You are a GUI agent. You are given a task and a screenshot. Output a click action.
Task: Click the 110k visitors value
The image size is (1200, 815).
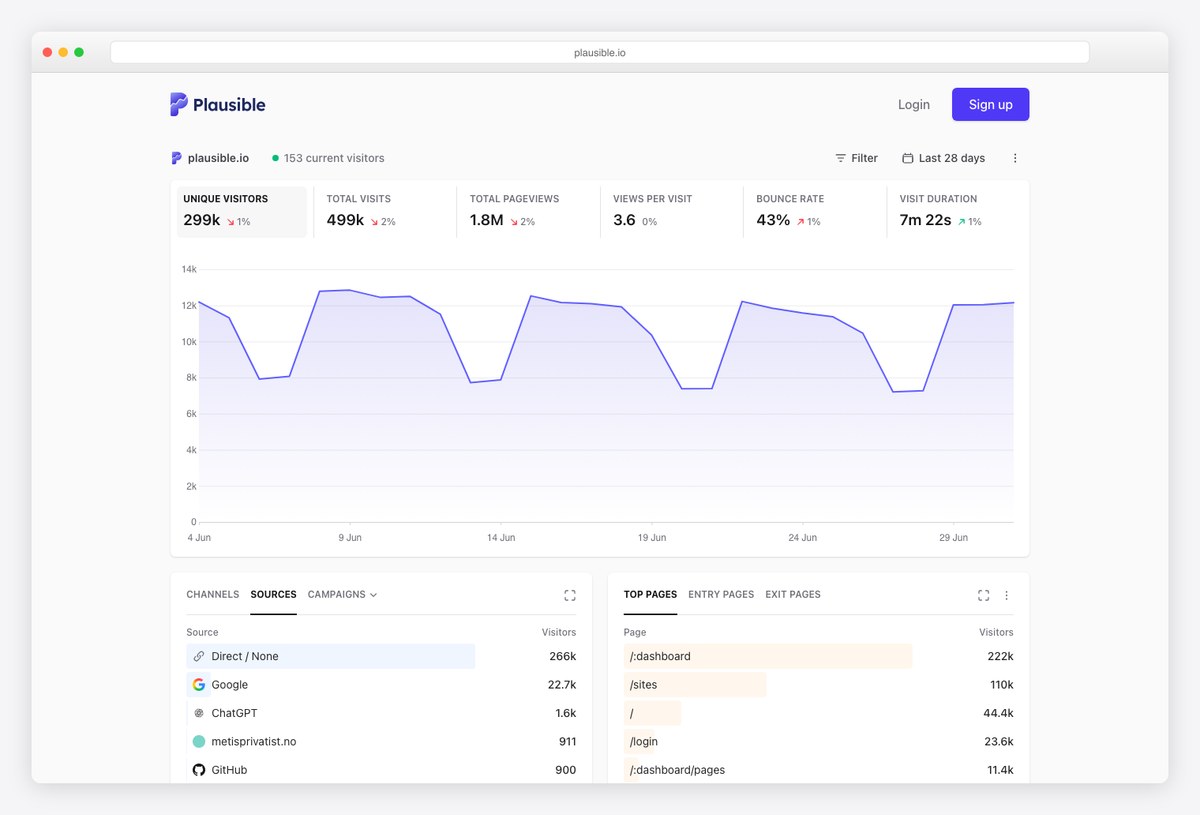(x=1002, y=685)
